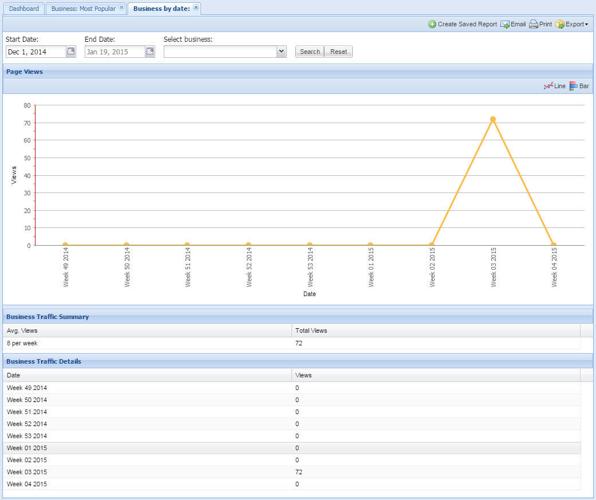Click the Select business combo box field
This screenshot has width=596, height=500.
point(220,52)
